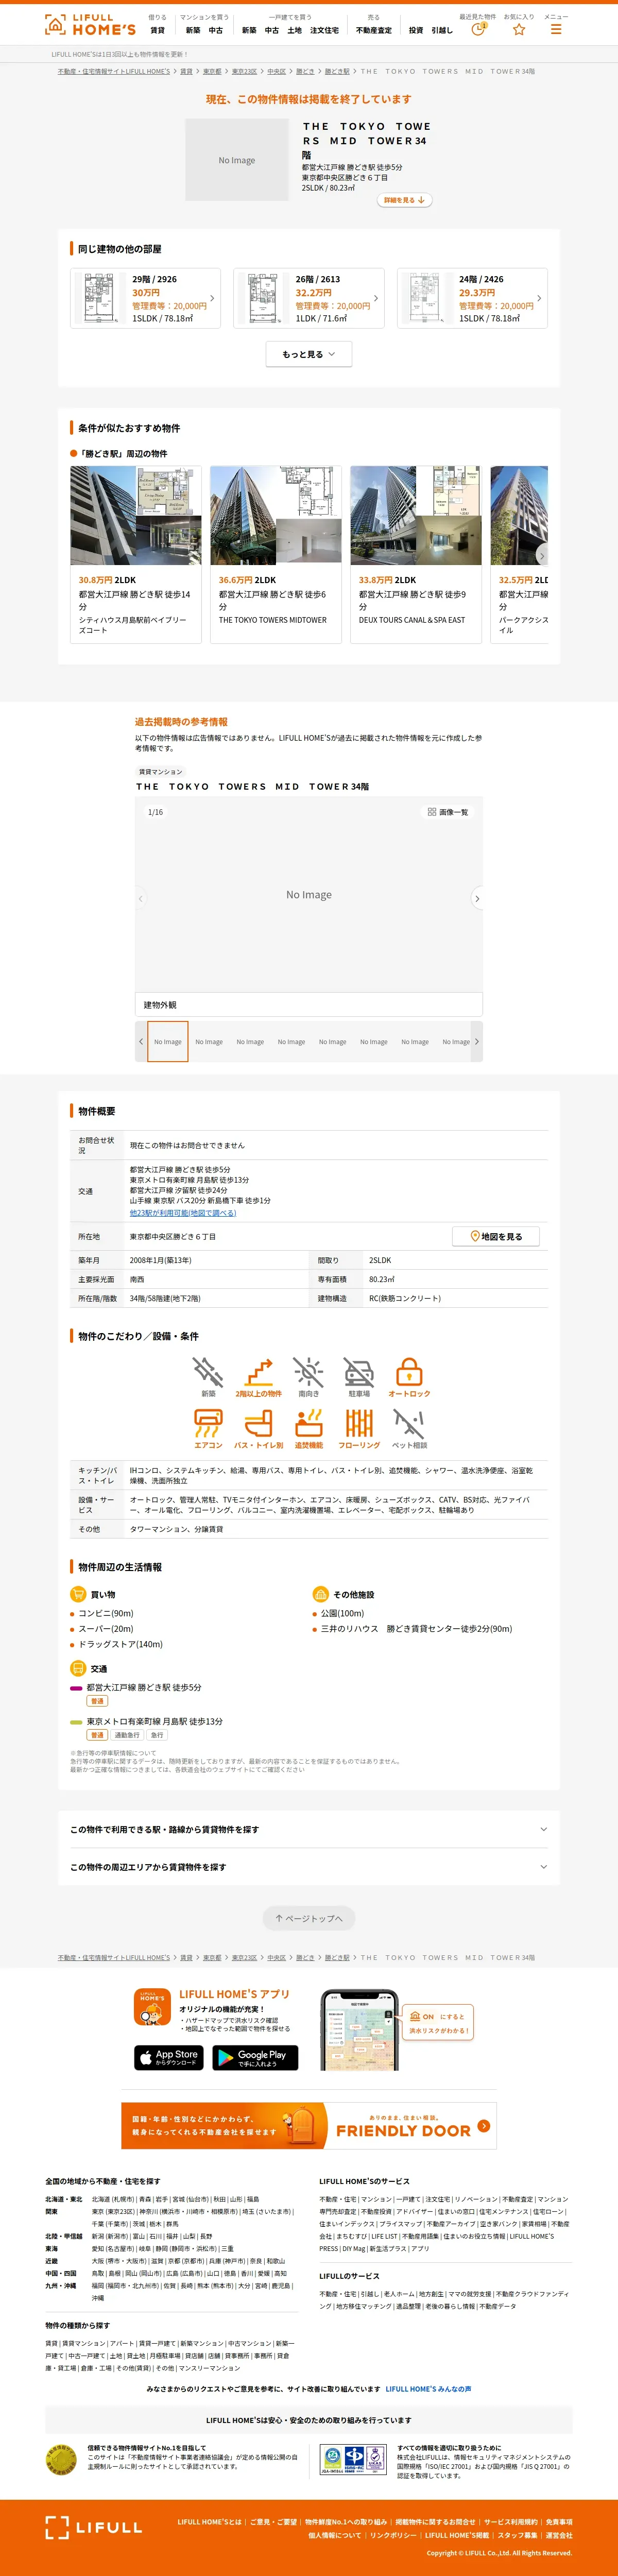Open the ON にすると洪水リスク toggle callout
618x2576 pixels.
pos(437,2022)
